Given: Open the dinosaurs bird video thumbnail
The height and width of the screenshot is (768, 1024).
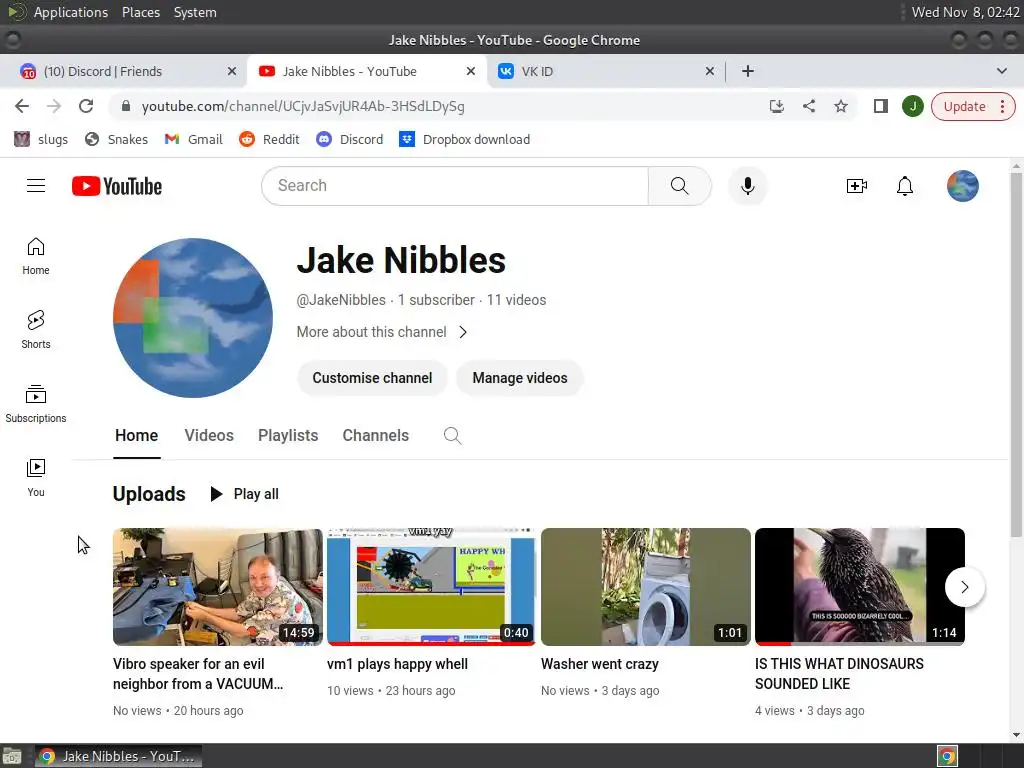Looking at the screenshot, I should coord(859,586).
